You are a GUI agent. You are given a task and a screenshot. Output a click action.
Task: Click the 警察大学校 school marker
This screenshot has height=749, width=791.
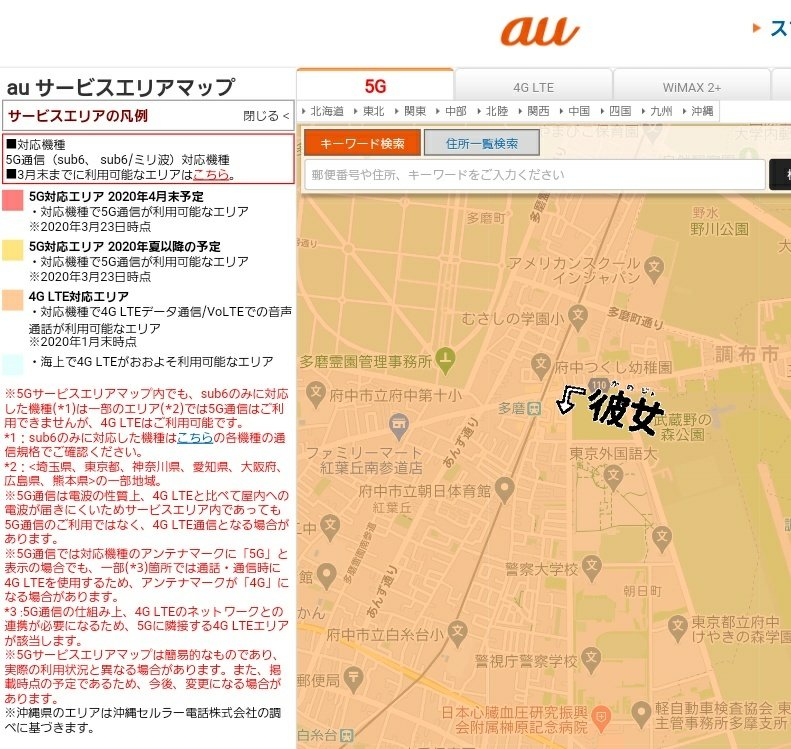click(591, 567)
